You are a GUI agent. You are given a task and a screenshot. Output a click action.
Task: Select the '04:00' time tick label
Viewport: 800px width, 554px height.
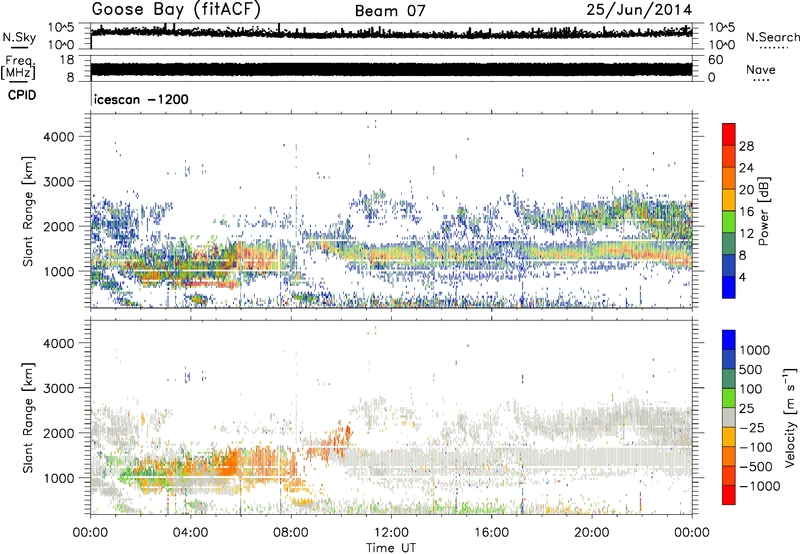tap(191, 533)
